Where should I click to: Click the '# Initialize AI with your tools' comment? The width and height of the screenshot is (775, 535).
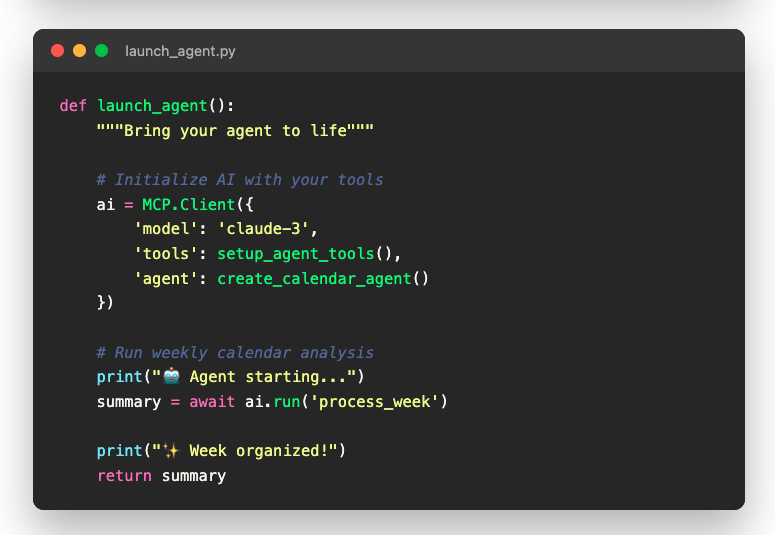click(x=240, y=179)
